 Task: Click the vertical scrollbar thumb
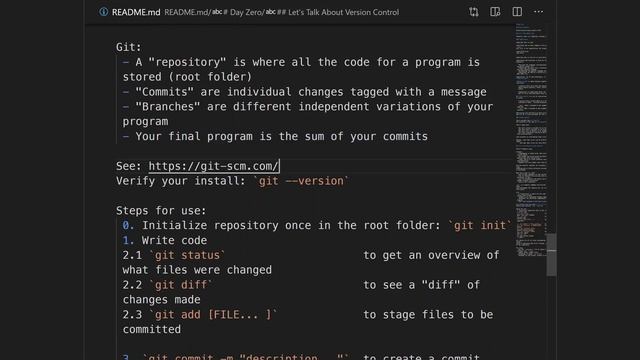coord(551,255)
